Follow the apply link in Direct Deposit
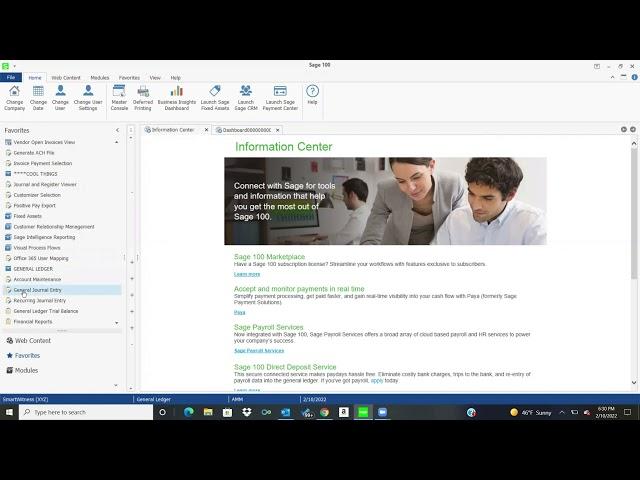Viewport: 640px width, 480px height. pyautogui.click(x=377, y=380)
